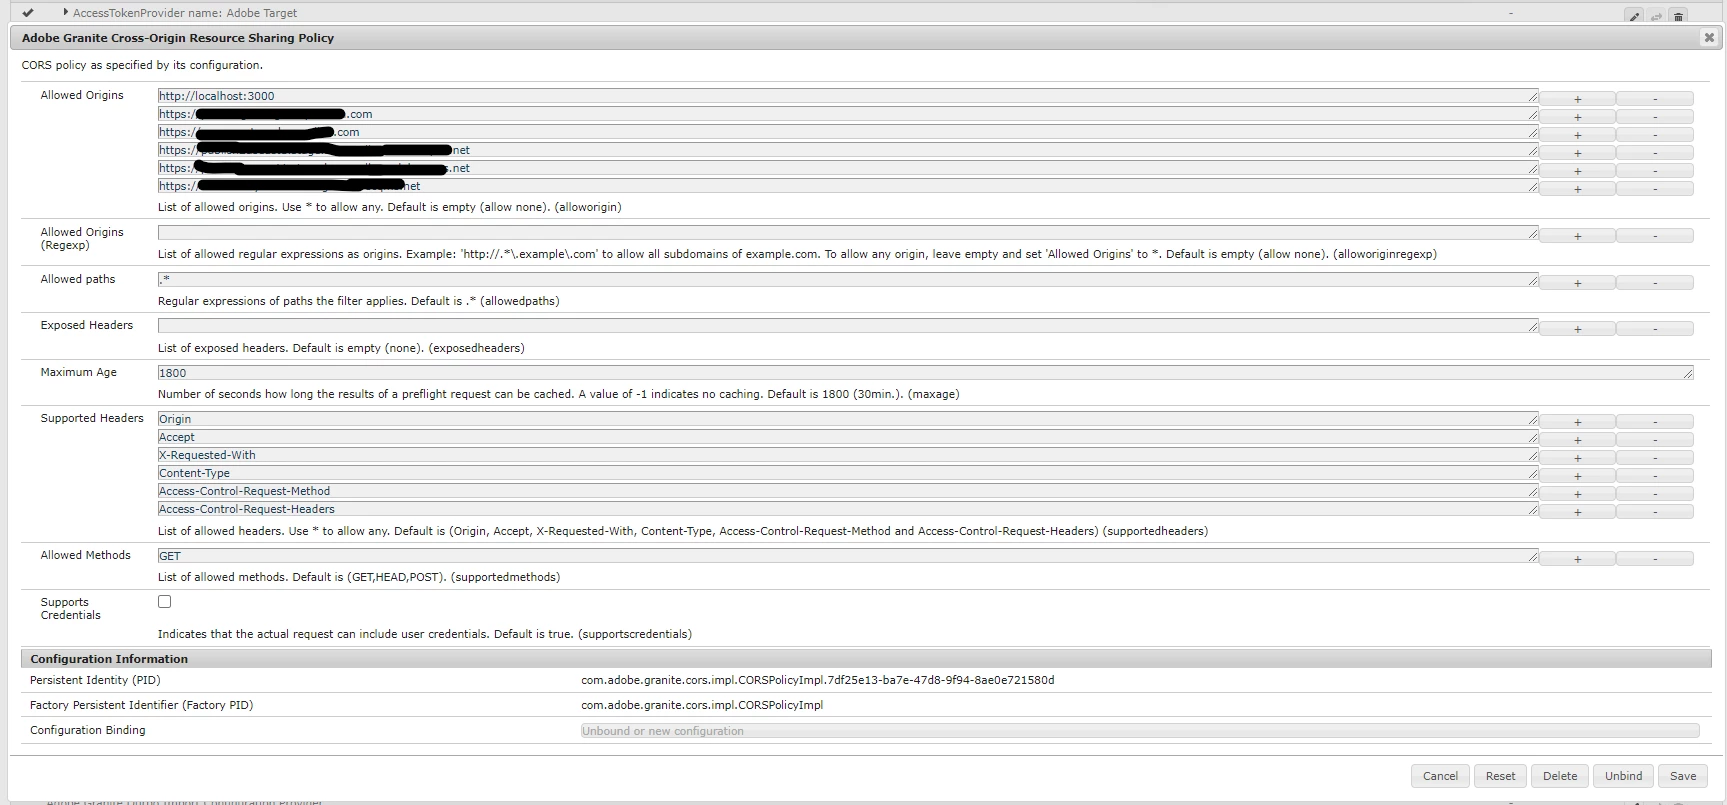Click the Delete button
The width and height of the screenshot is (1727, 805).
[1560, 776]
